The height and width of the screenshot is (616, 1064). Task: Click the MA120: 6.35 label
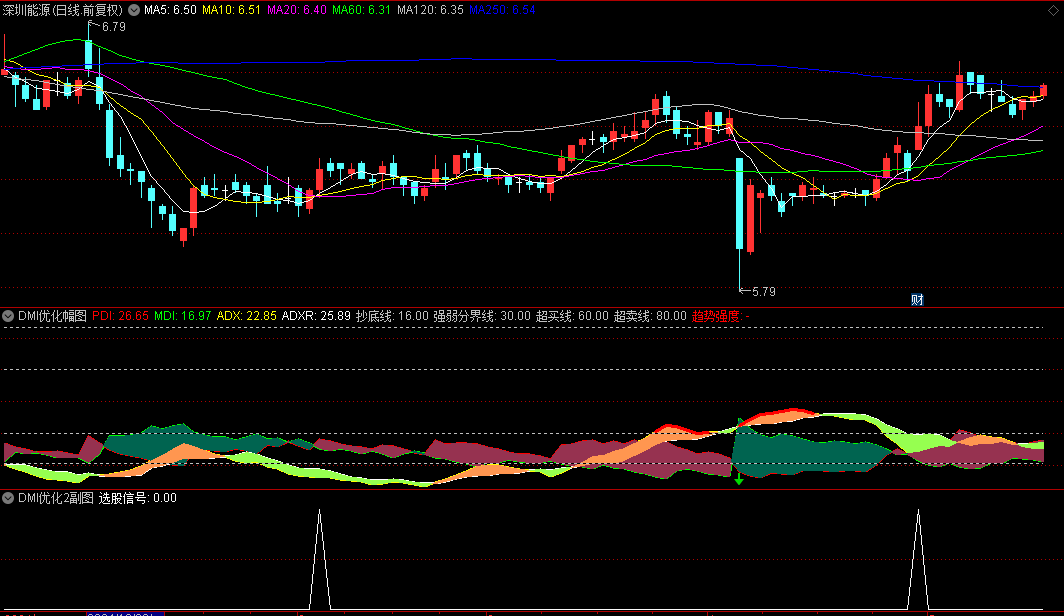[430, 10]
